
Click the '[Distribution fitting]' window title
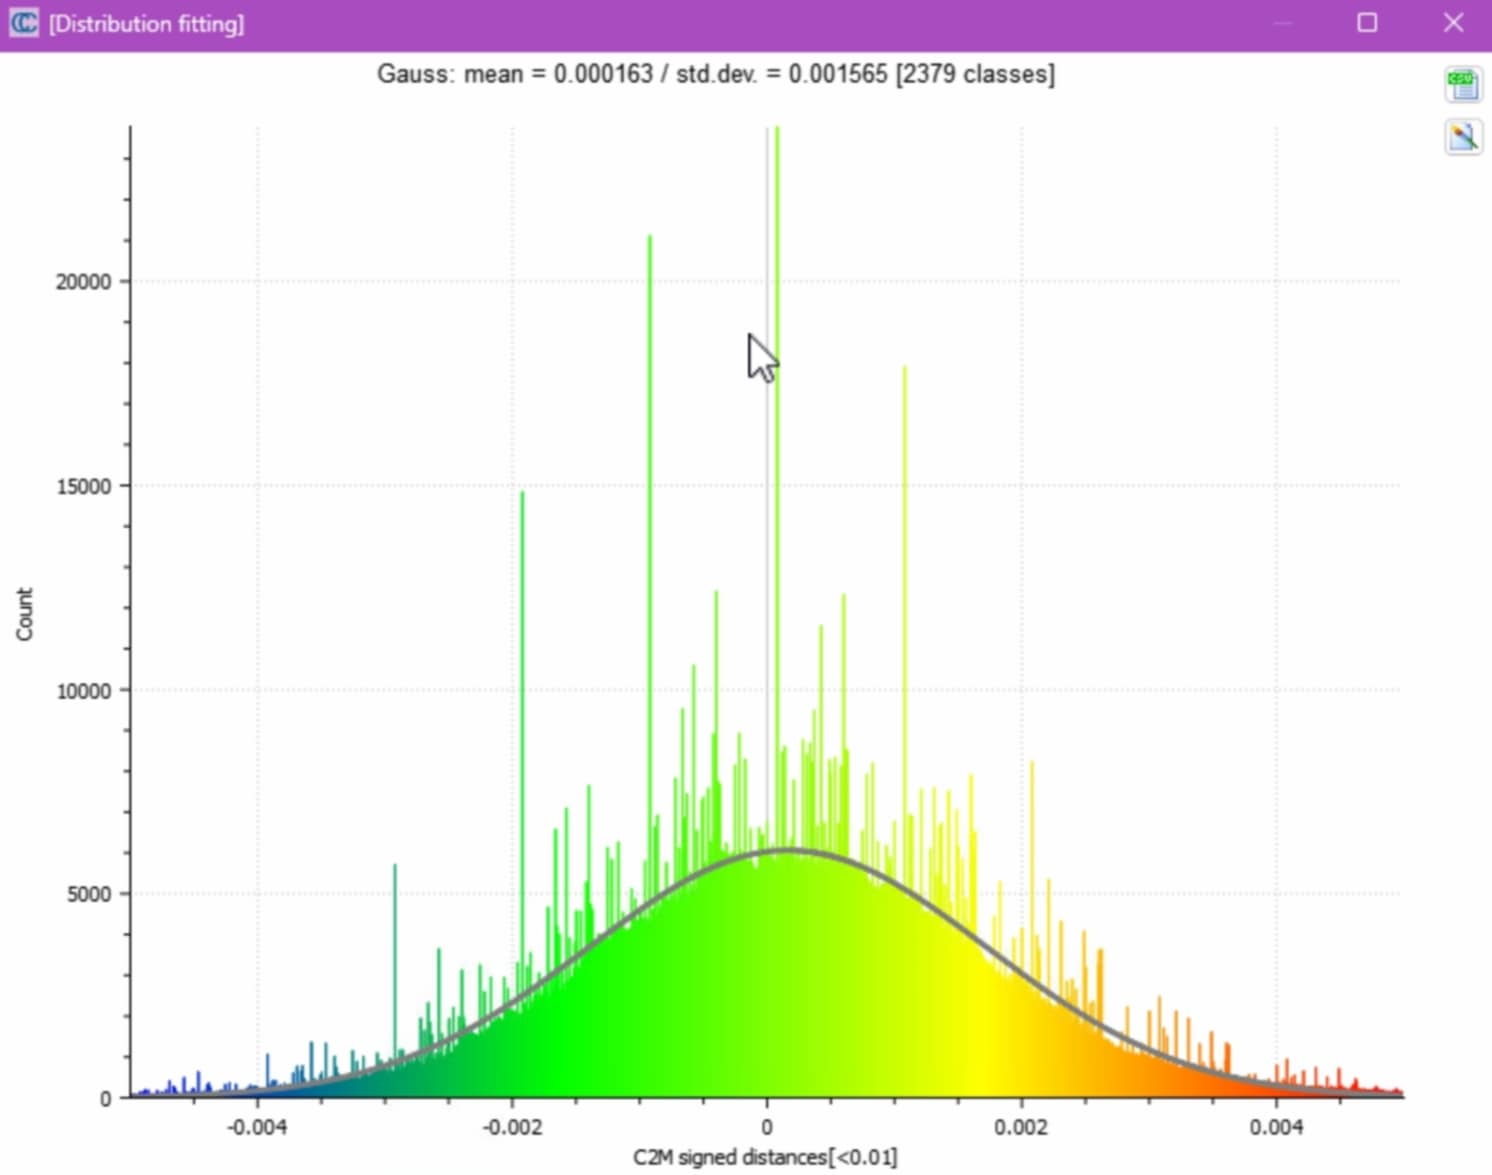(x=146, y=24)
